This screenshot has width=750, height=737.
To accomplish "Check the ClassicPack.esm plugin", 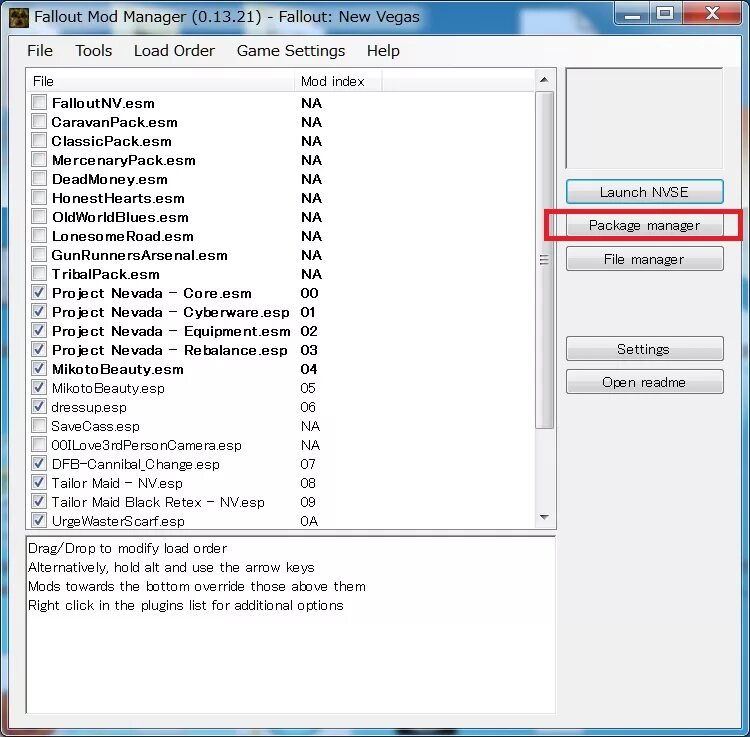I will pyautogui.click(x=39, y=140).
